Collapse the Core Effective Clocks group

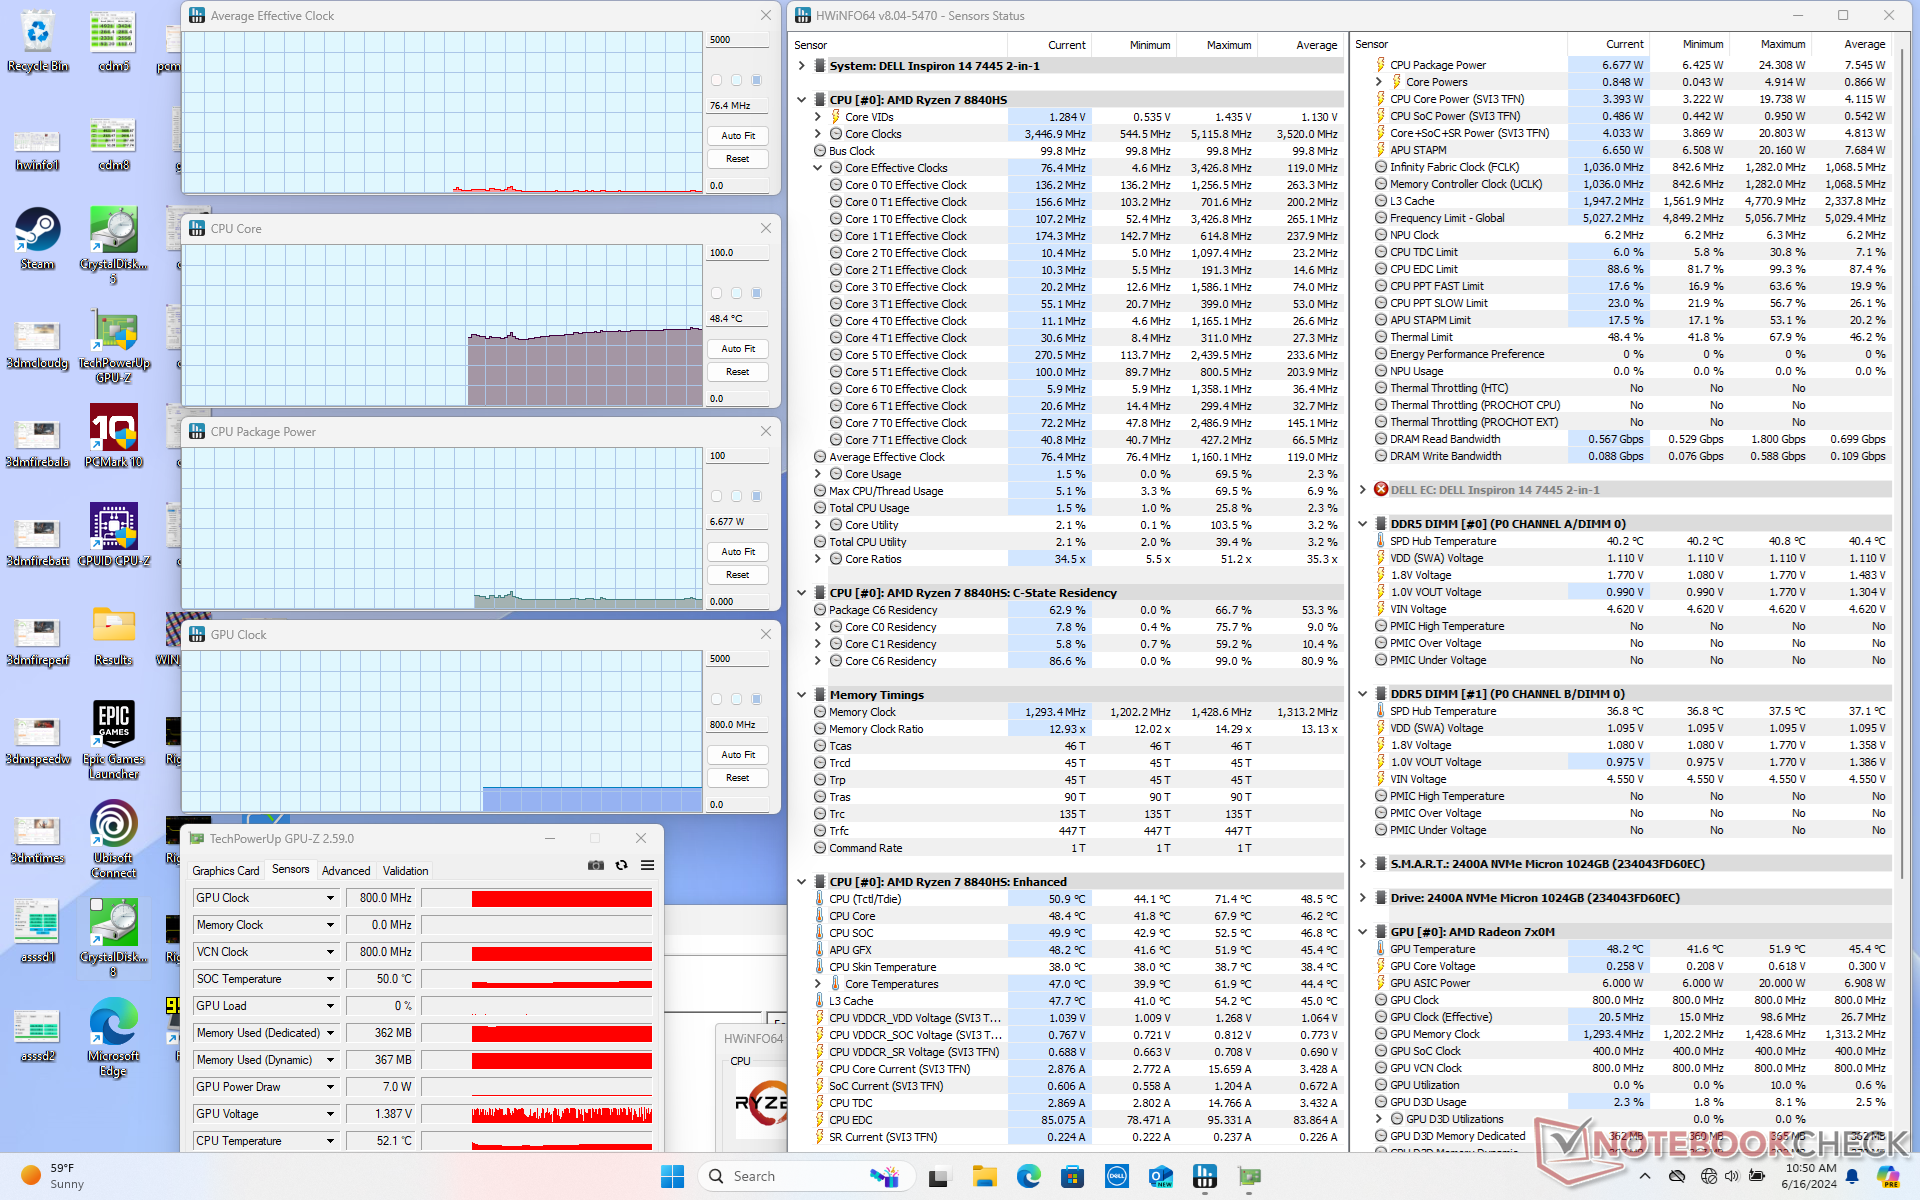[x=818, y=168]
